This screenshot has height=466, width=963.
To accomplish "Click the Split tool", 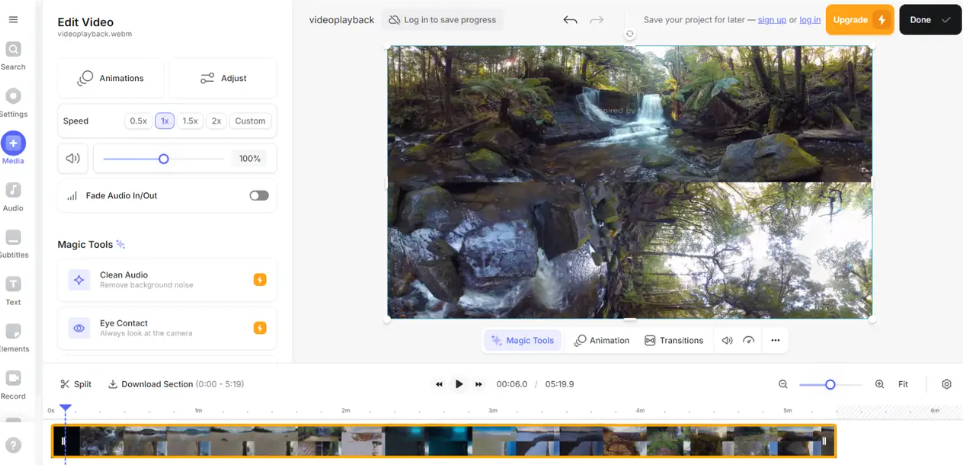I will coord(76,384).
